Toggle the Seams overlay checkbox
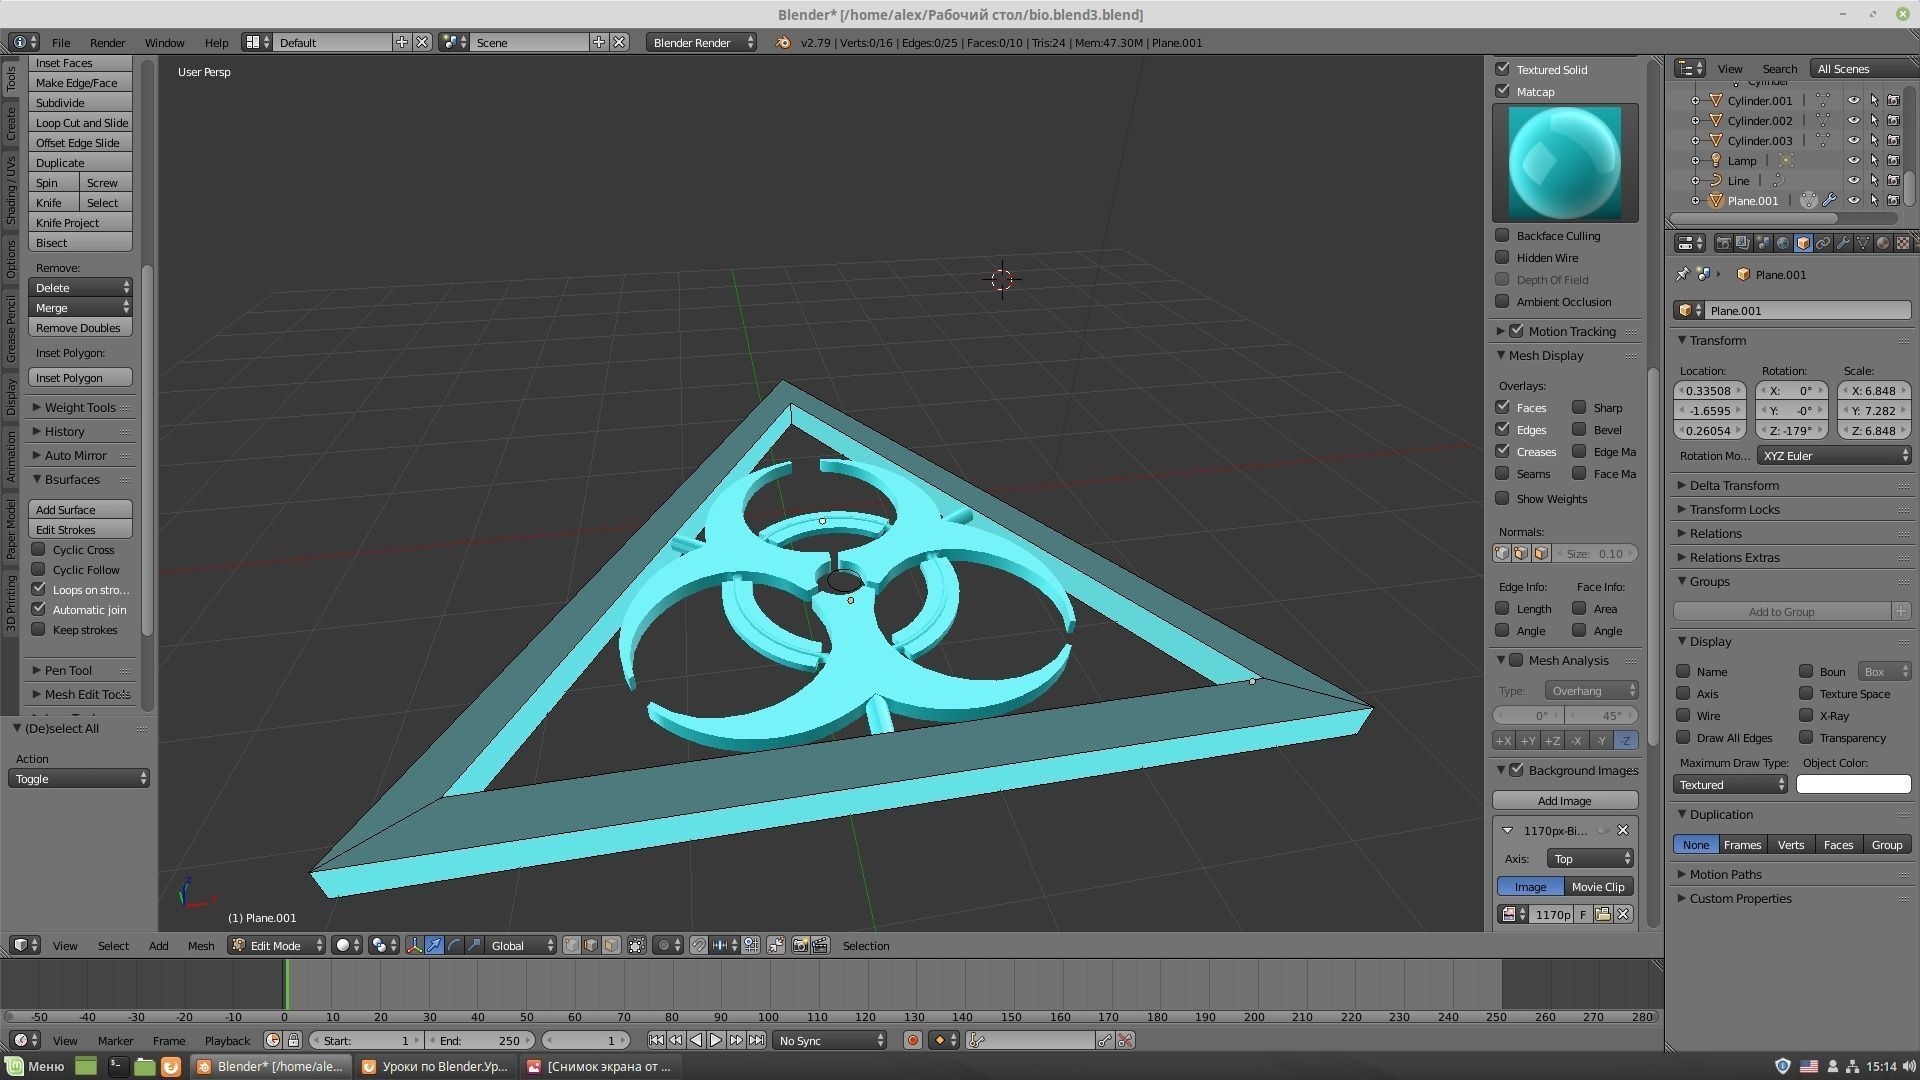The width and height of the screenshot is (1920, 1080). pyautogui.click(x=1502, y=473)
